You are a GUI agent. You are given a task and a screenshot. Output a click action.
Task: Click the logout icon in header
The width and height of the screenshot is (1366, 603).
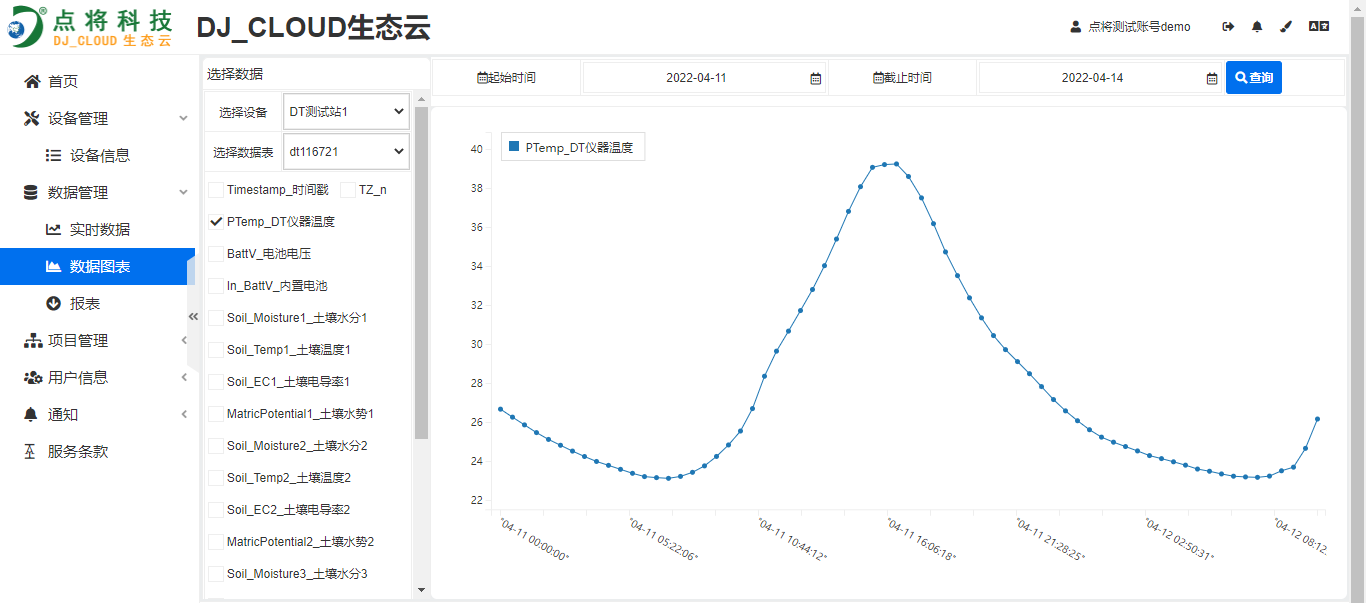coord(1228,27)
